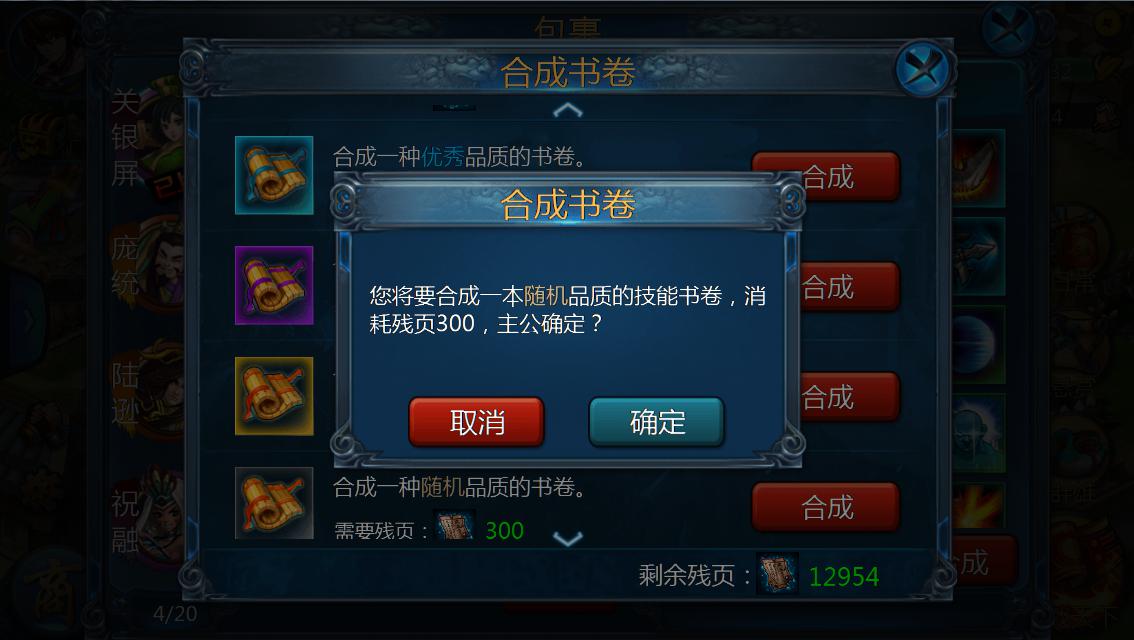Image resolution: width=1134 pixels, height=640 pixels.
Task: Click the 残页 icon beside 12954
Action: click(x=777, y=574)
